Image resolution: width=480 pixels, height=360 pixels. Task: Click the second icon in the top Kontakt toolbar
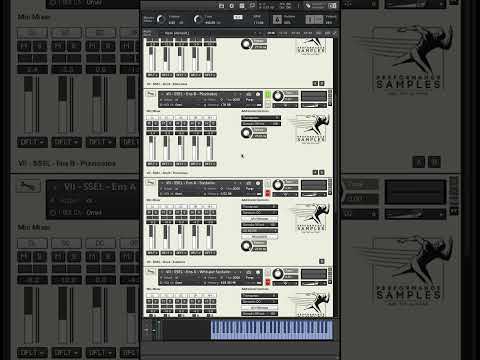tap(232, 6)
